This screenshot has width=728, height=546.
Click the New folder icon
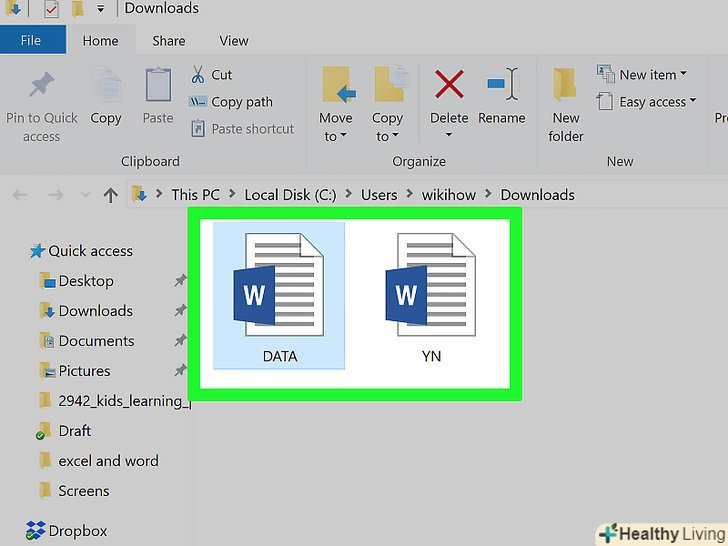pyautogui.click(x=564, y=84)
